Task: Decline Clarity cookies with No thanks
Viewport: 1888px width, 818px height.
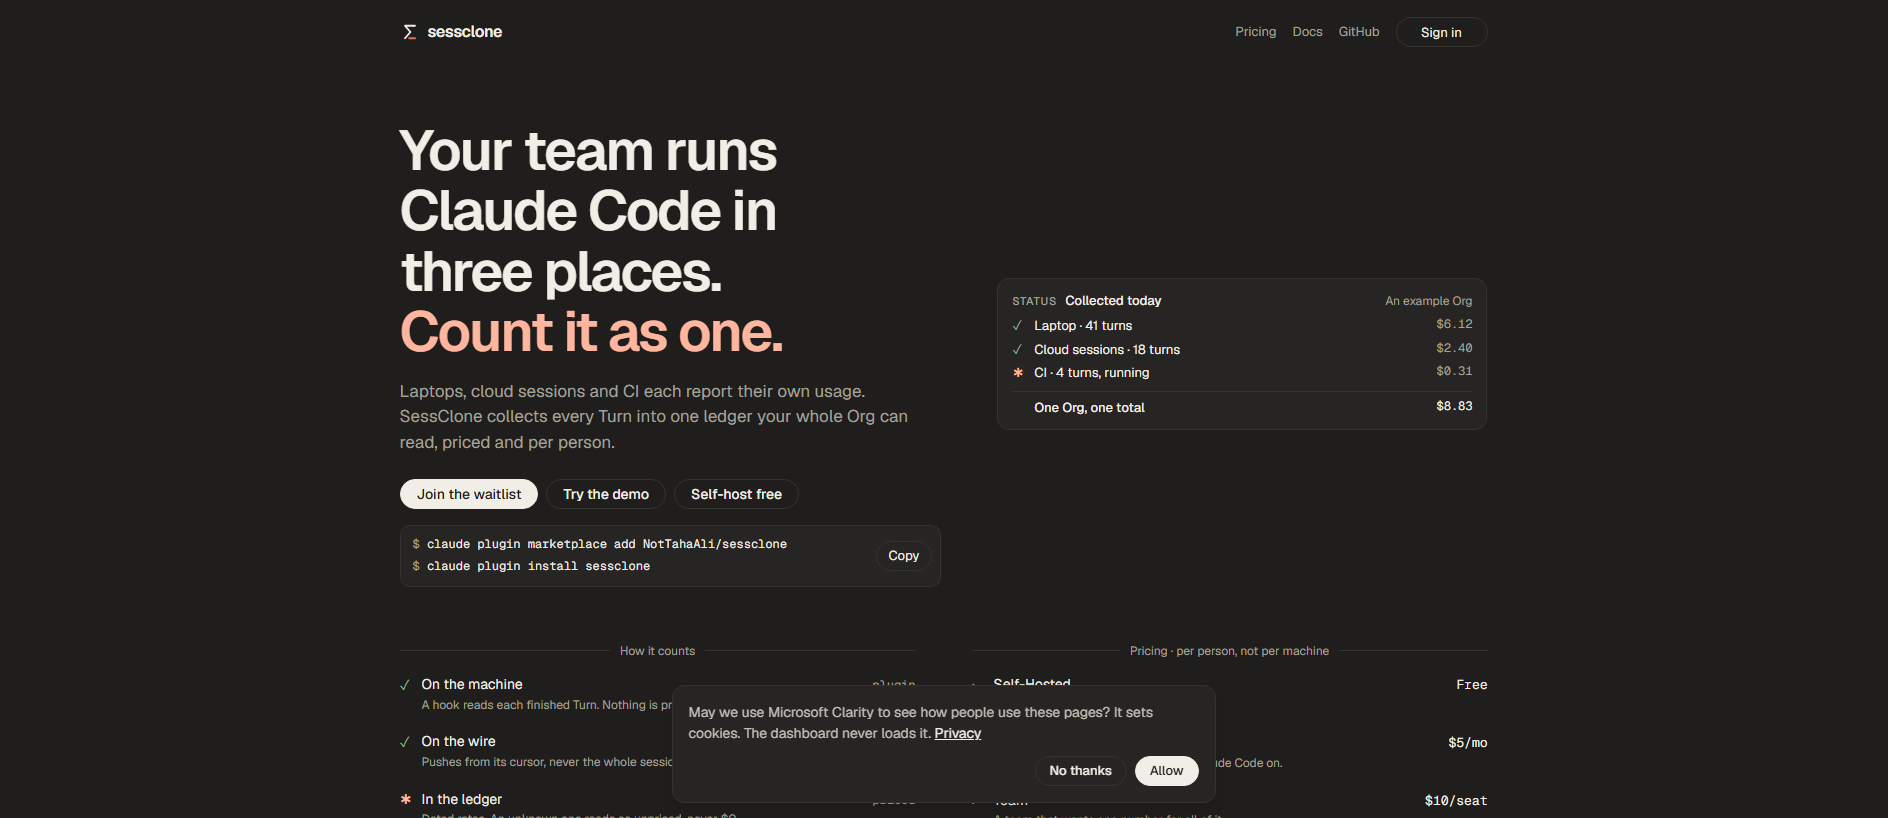Action: pyautogui.click(x=1080, y=771)
